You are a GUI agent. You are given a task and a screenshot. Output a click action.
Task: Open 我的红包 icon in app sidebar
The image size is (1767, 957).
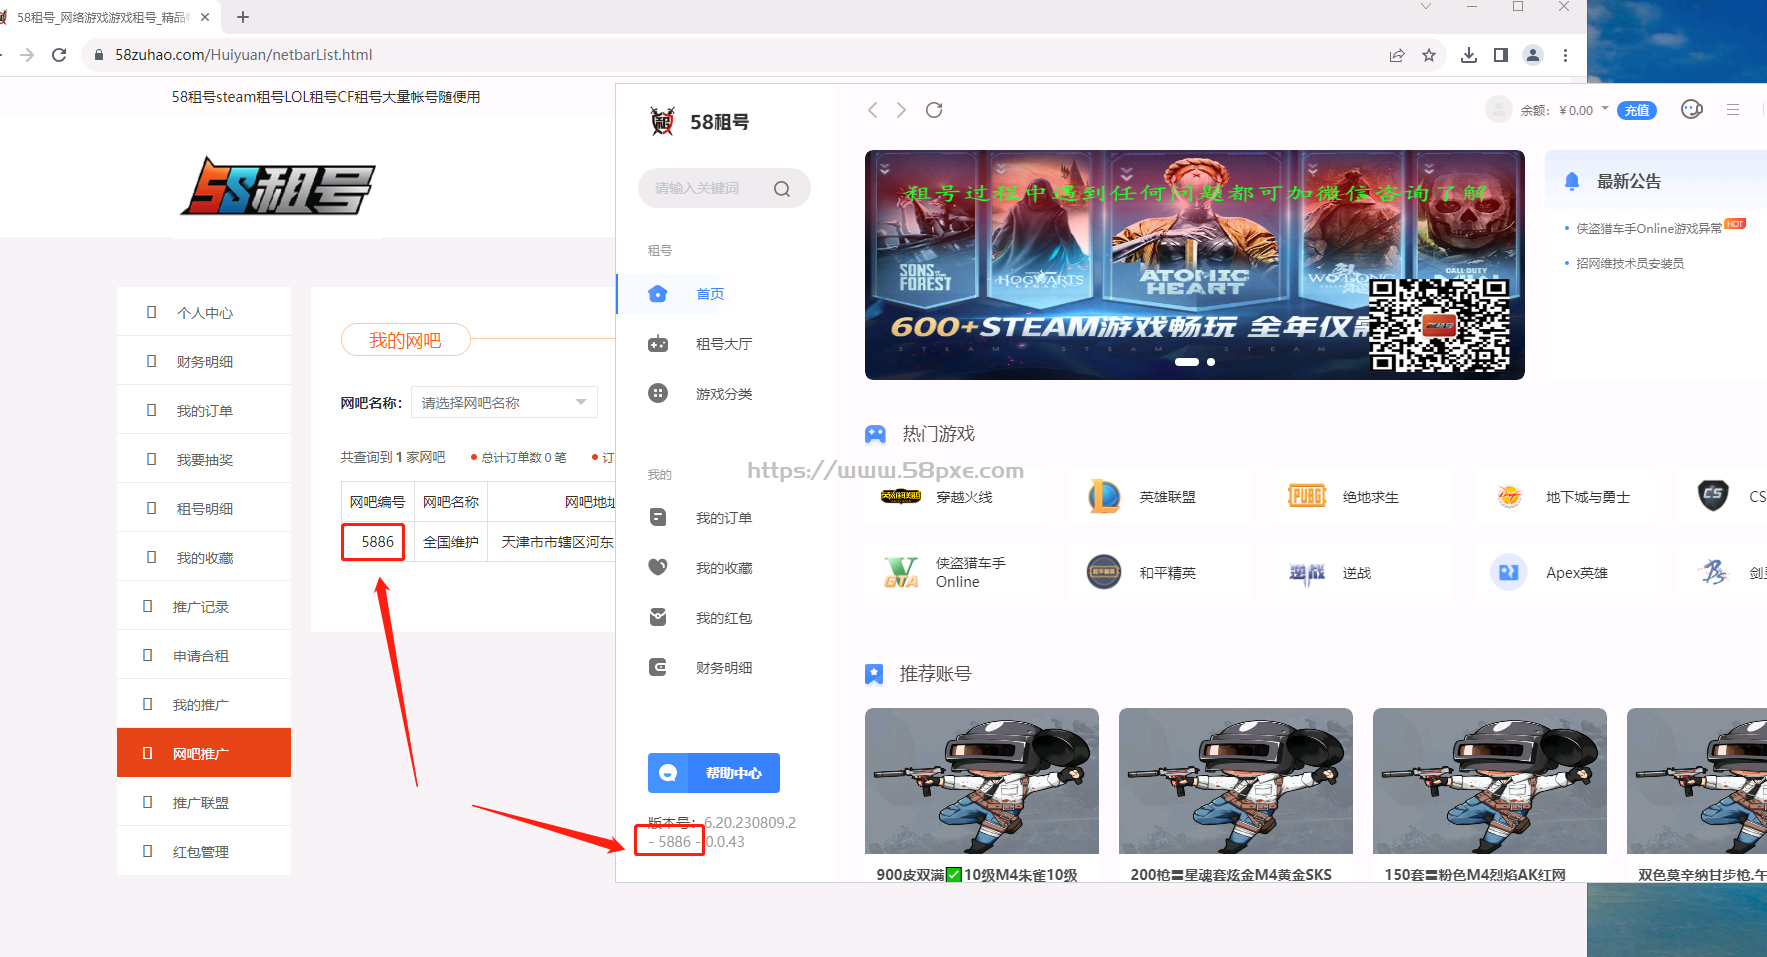pyautogui.click(x=657, y=617)
